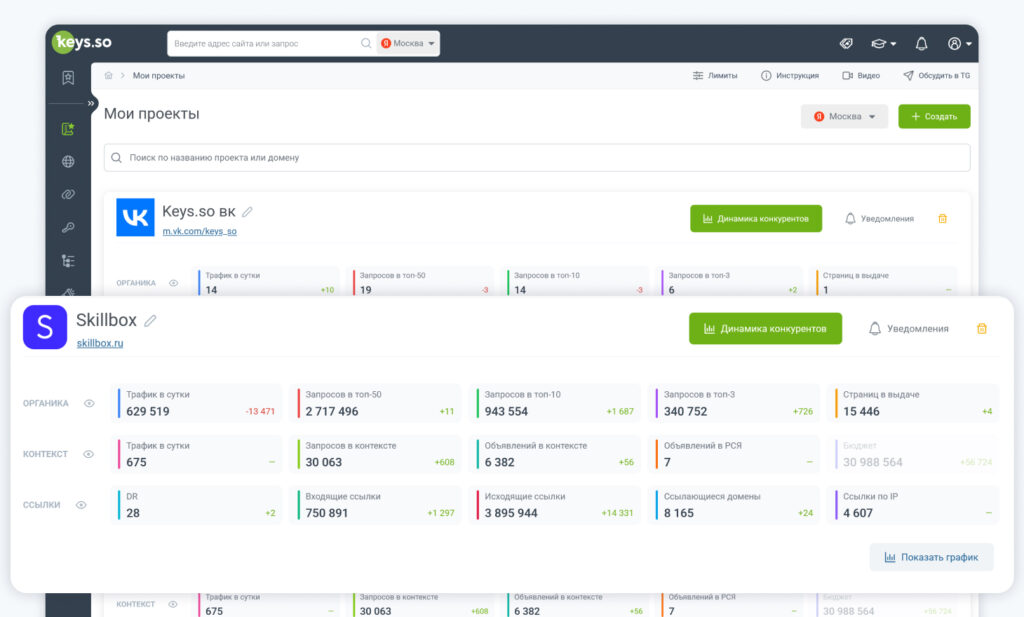Click the keys.so logo

[82, 42]
